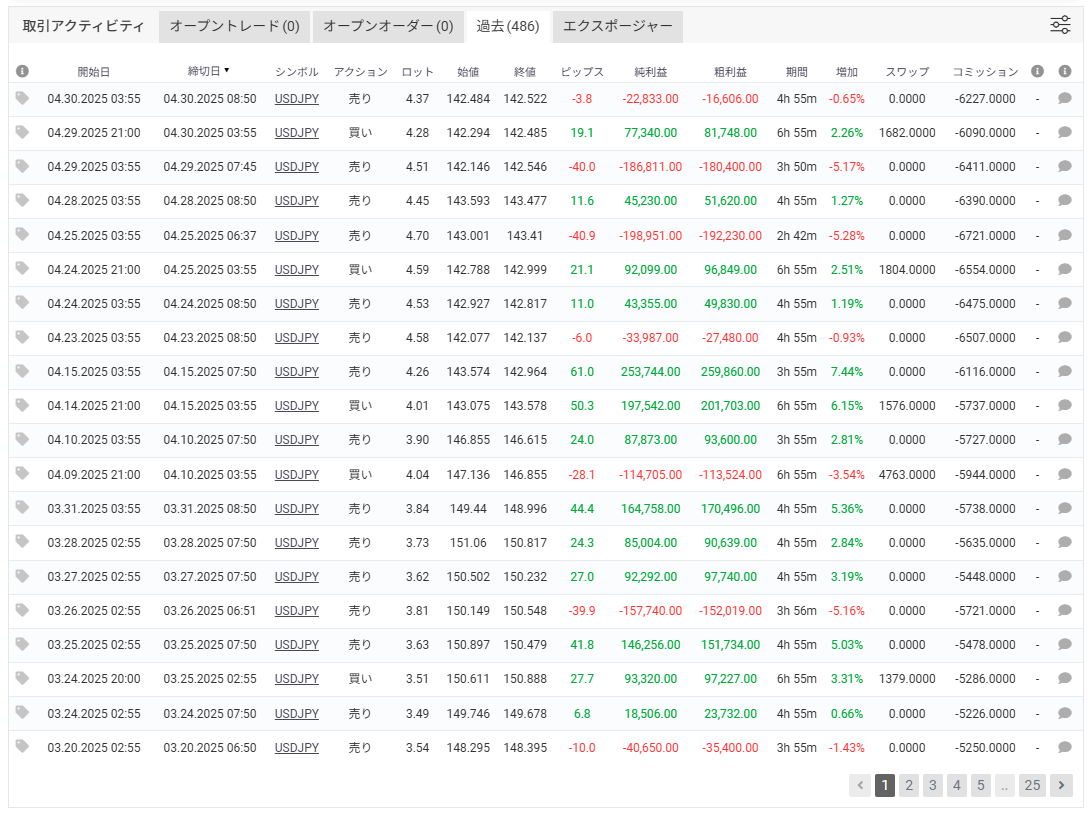Click the last info icon in header row
The image size is (1090, 816).
[1064, 71]
